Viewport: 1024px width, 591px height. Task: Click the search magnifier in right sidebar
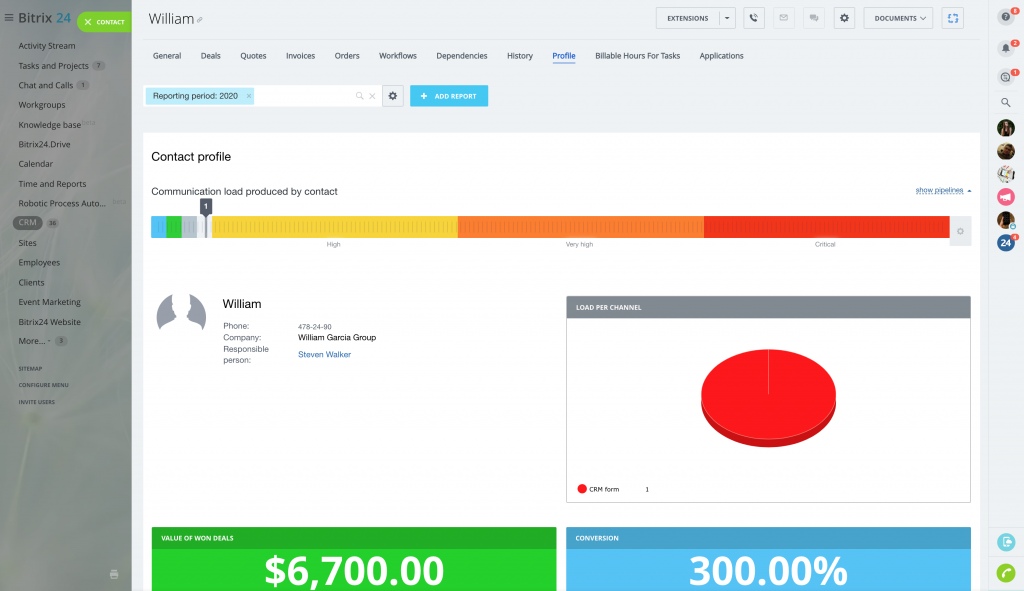point(1006,102)
